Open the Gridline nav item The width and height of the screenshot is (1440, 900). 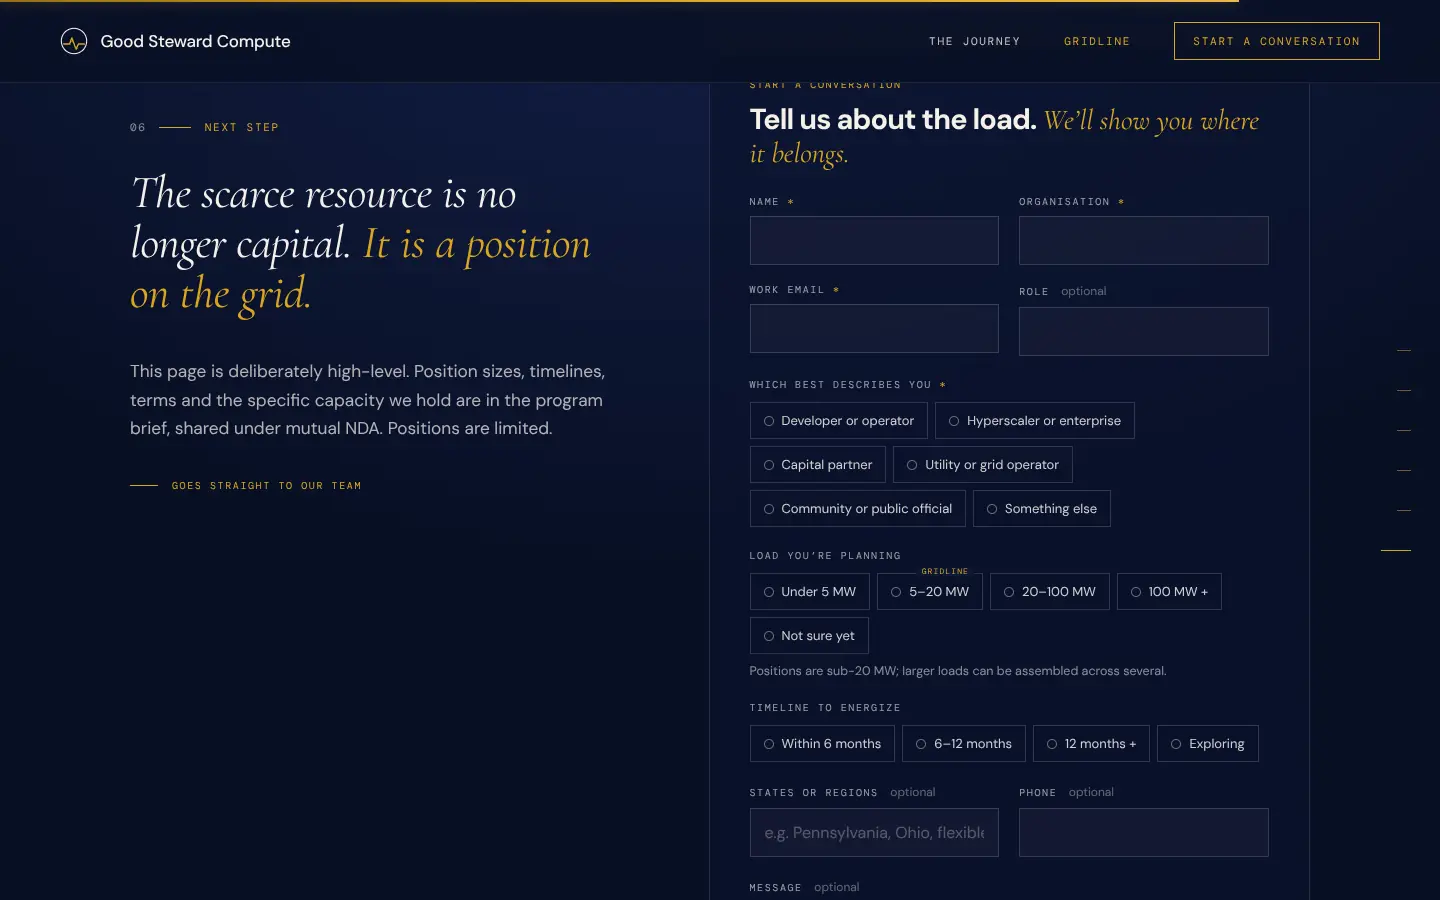(1097, 41)
